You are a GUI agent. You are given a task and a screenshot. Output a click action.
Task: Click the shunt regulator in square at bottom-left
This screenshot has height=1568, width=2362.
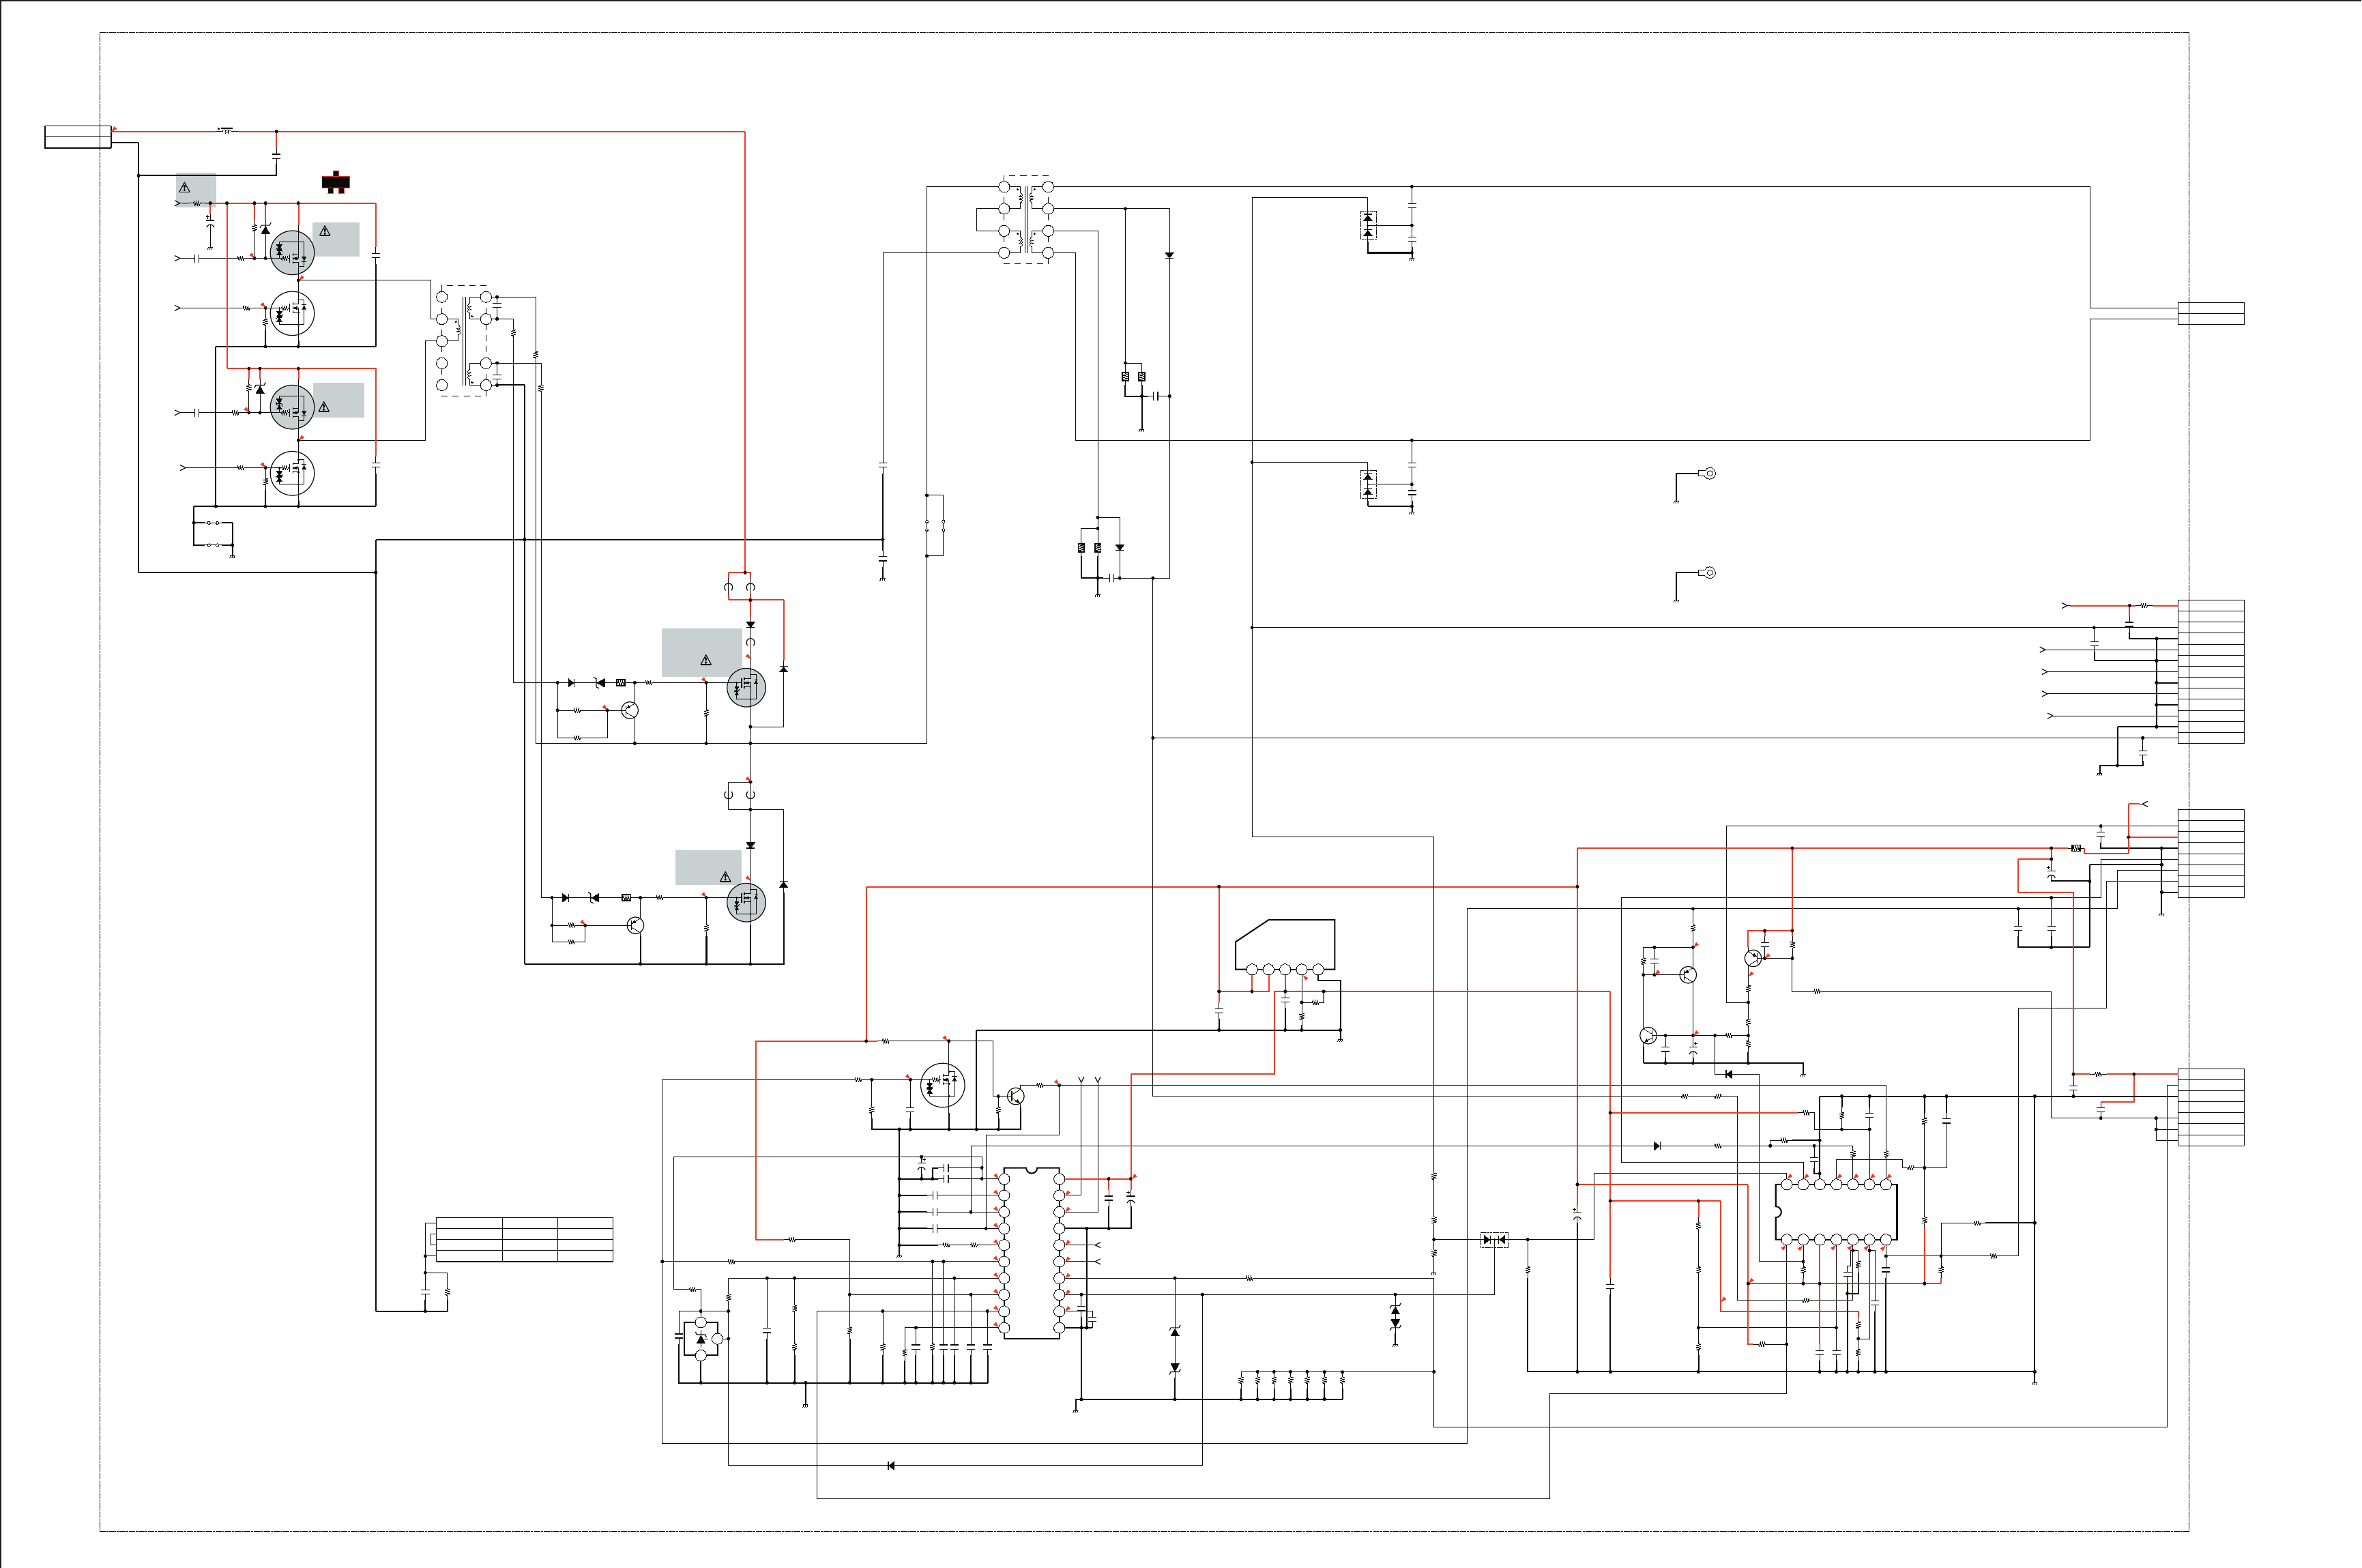701,1339
